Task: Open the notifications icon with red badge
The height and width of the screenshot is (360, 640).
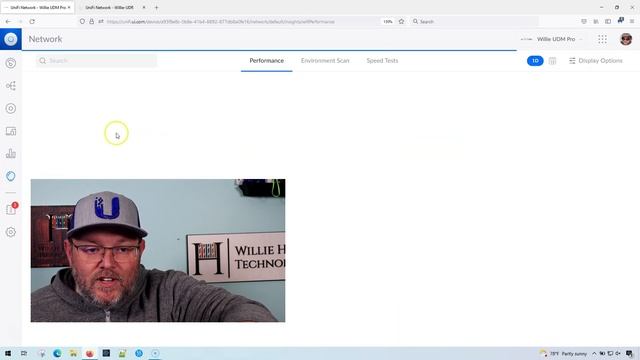Action: [11, 209]
